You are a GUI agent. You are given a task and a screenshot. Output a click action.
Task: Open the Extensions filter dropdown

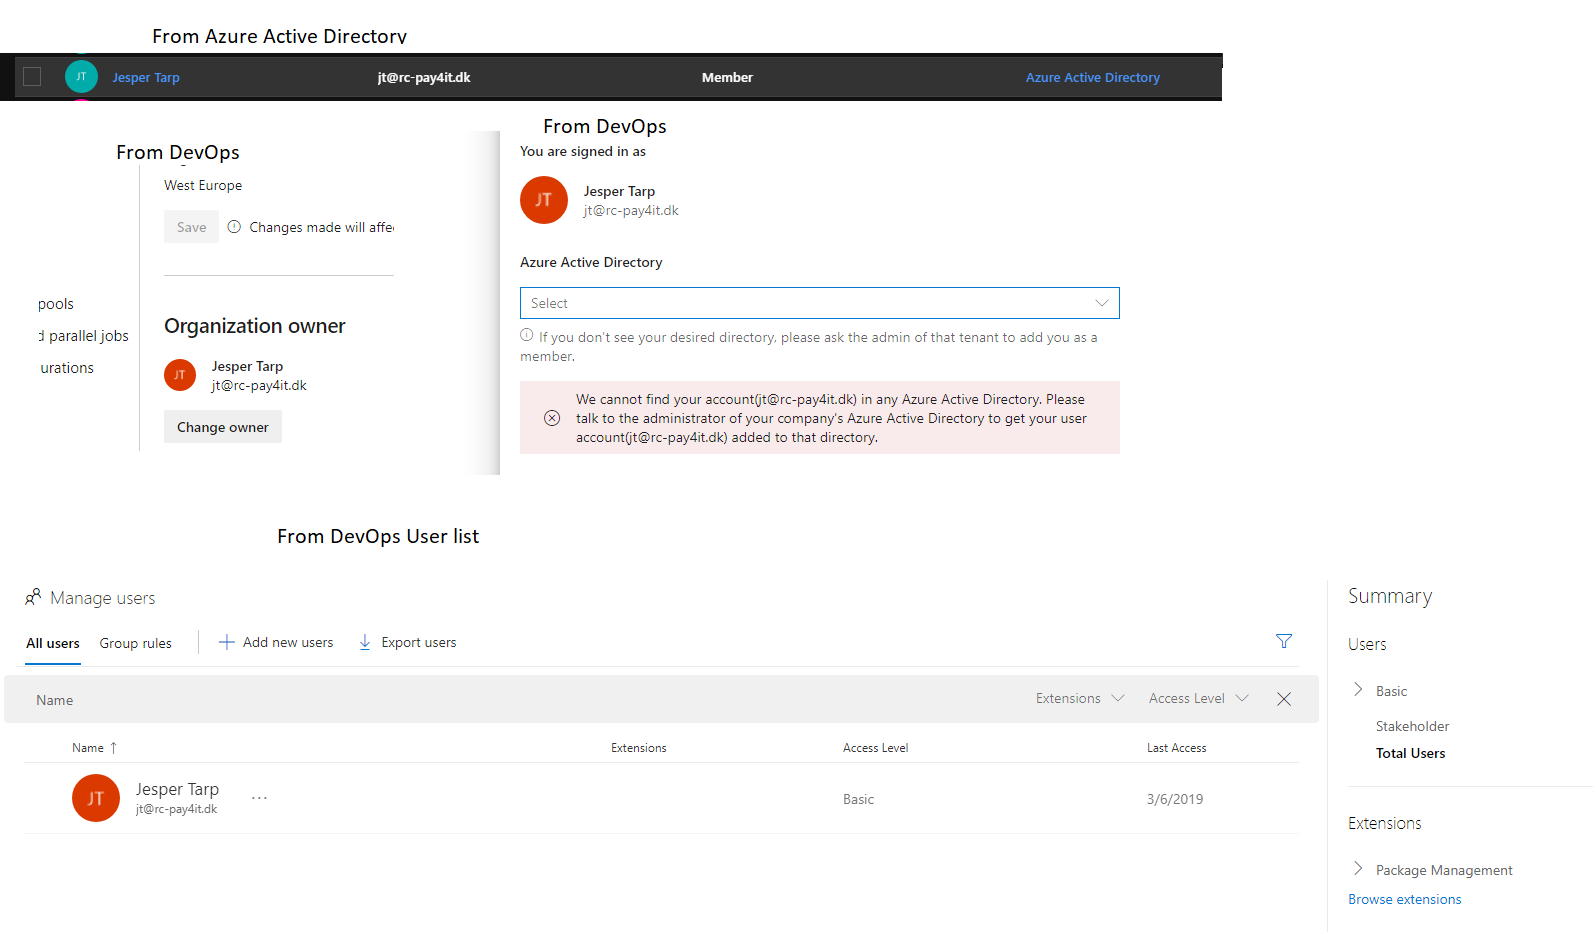pyautogui.click(x=1080, y=699)
